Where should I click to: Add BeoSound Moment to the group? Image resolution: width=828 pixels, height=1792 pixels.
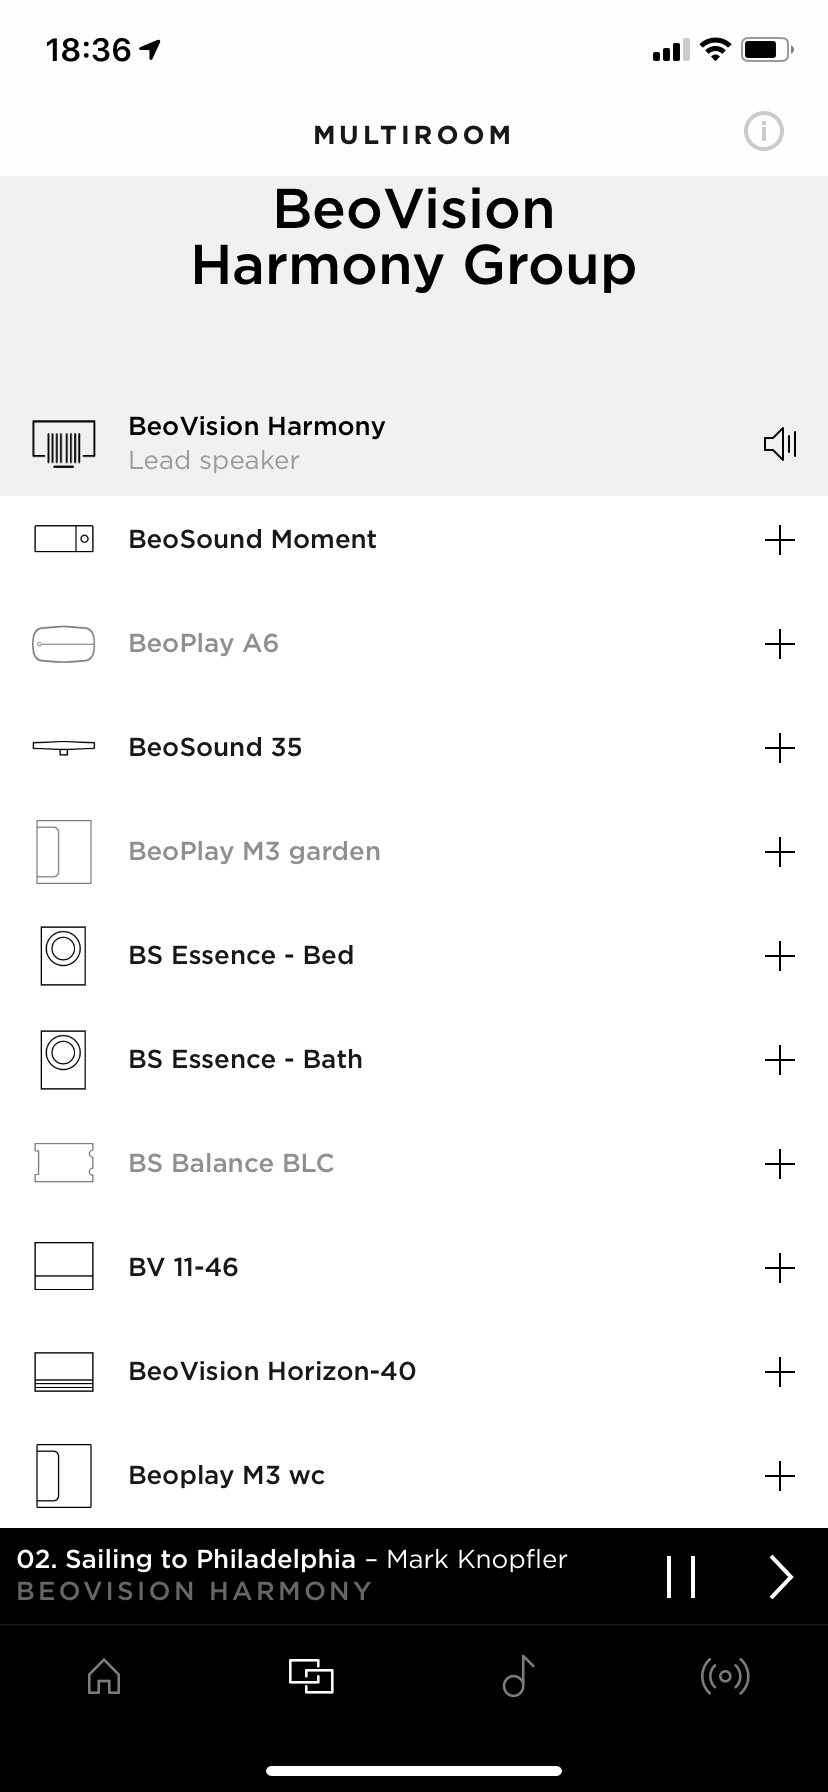pyautogui.click(x=780, y=540)
